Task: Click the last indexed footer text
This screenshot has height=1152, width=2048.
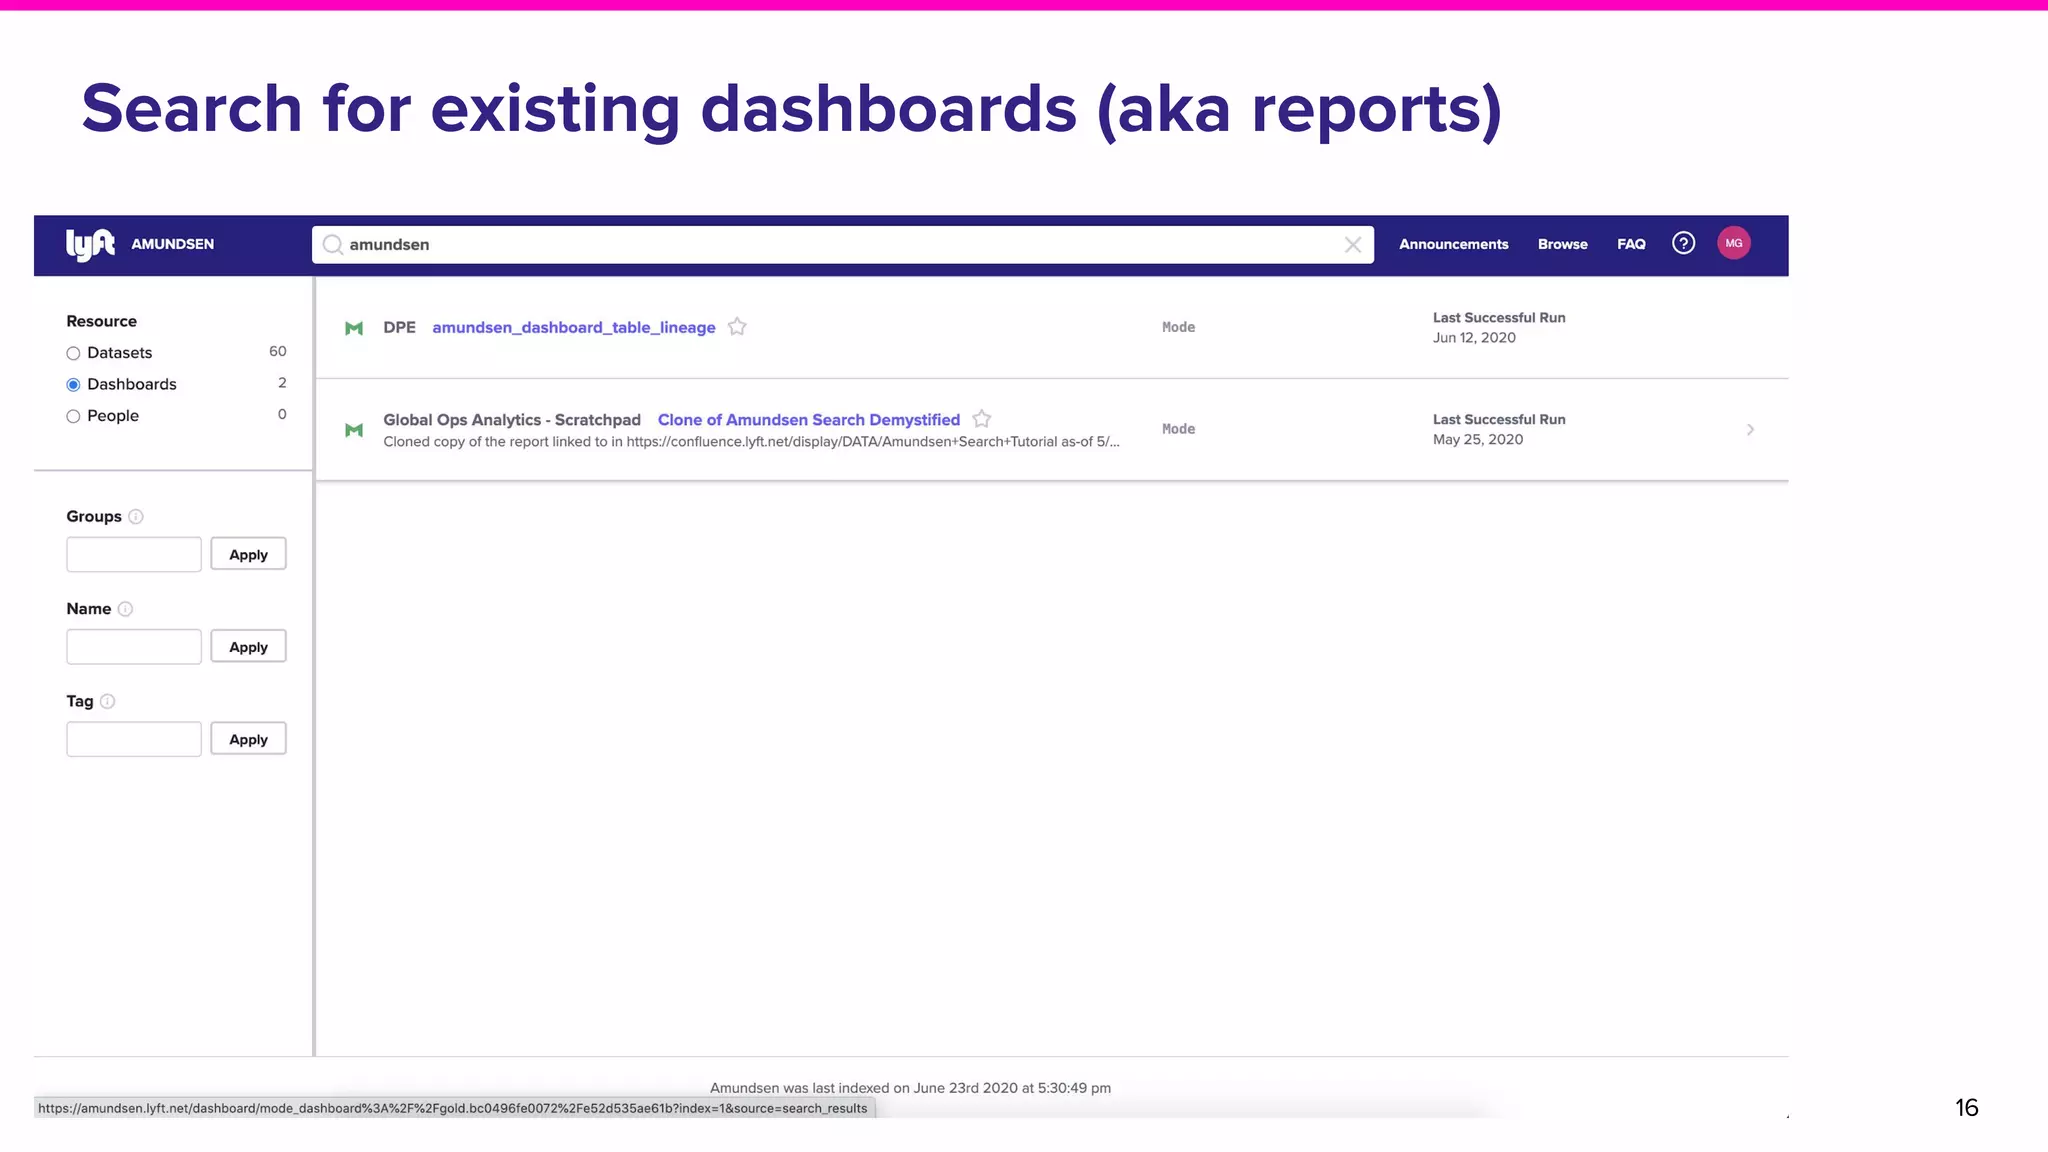Action: click(x=910, y=1088)
